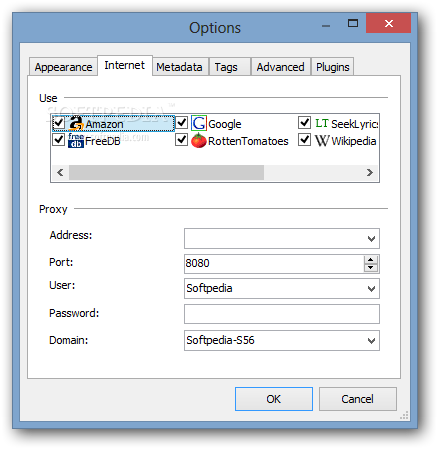Maximize the Options window
Viewport: 438px width, 449px height.
click(x=353, y=23)
